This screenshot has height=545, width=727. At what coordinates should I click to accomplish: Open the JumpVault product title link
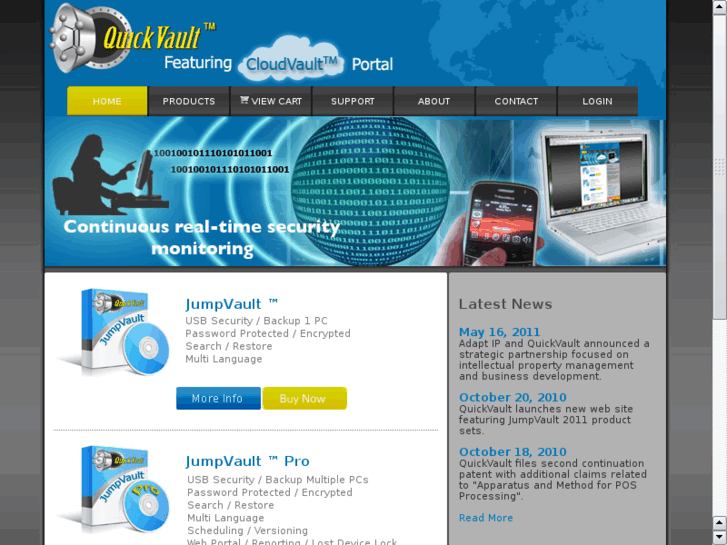click(231, 304)
